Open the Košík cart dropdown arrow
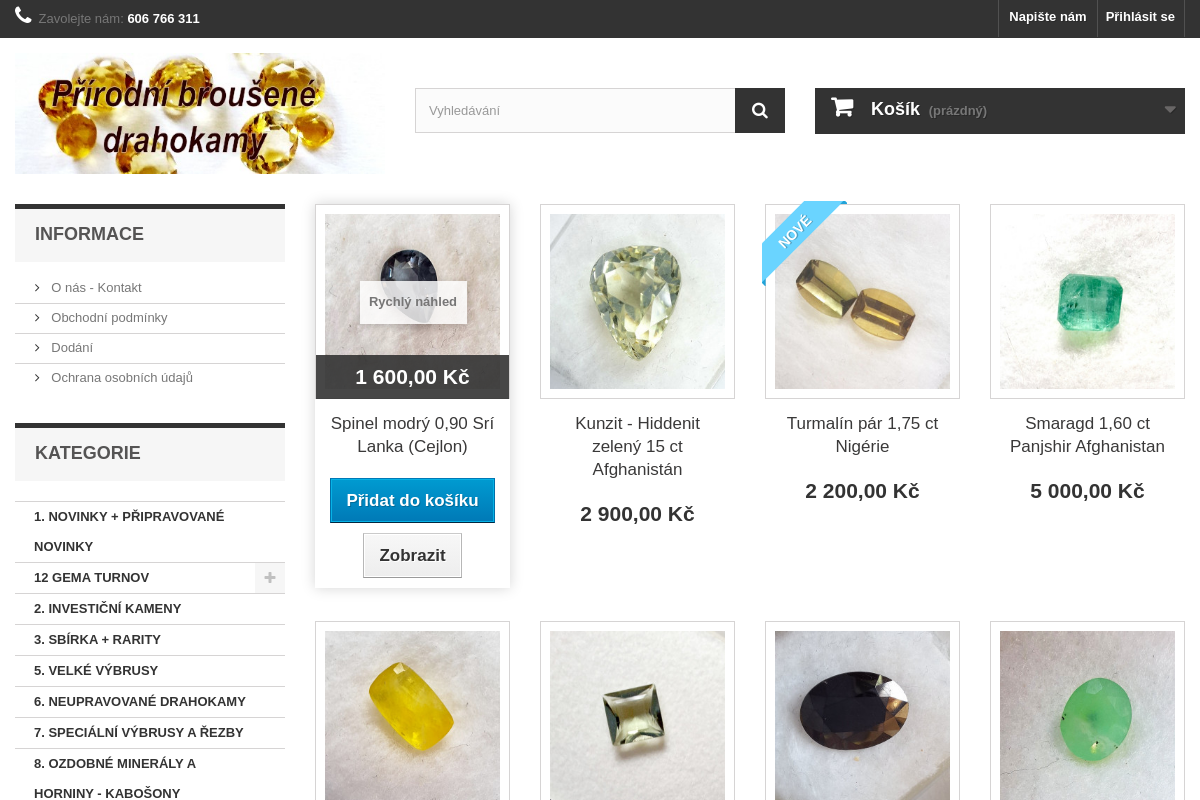Screen dimensions: 1200x800 point(1170,110)
